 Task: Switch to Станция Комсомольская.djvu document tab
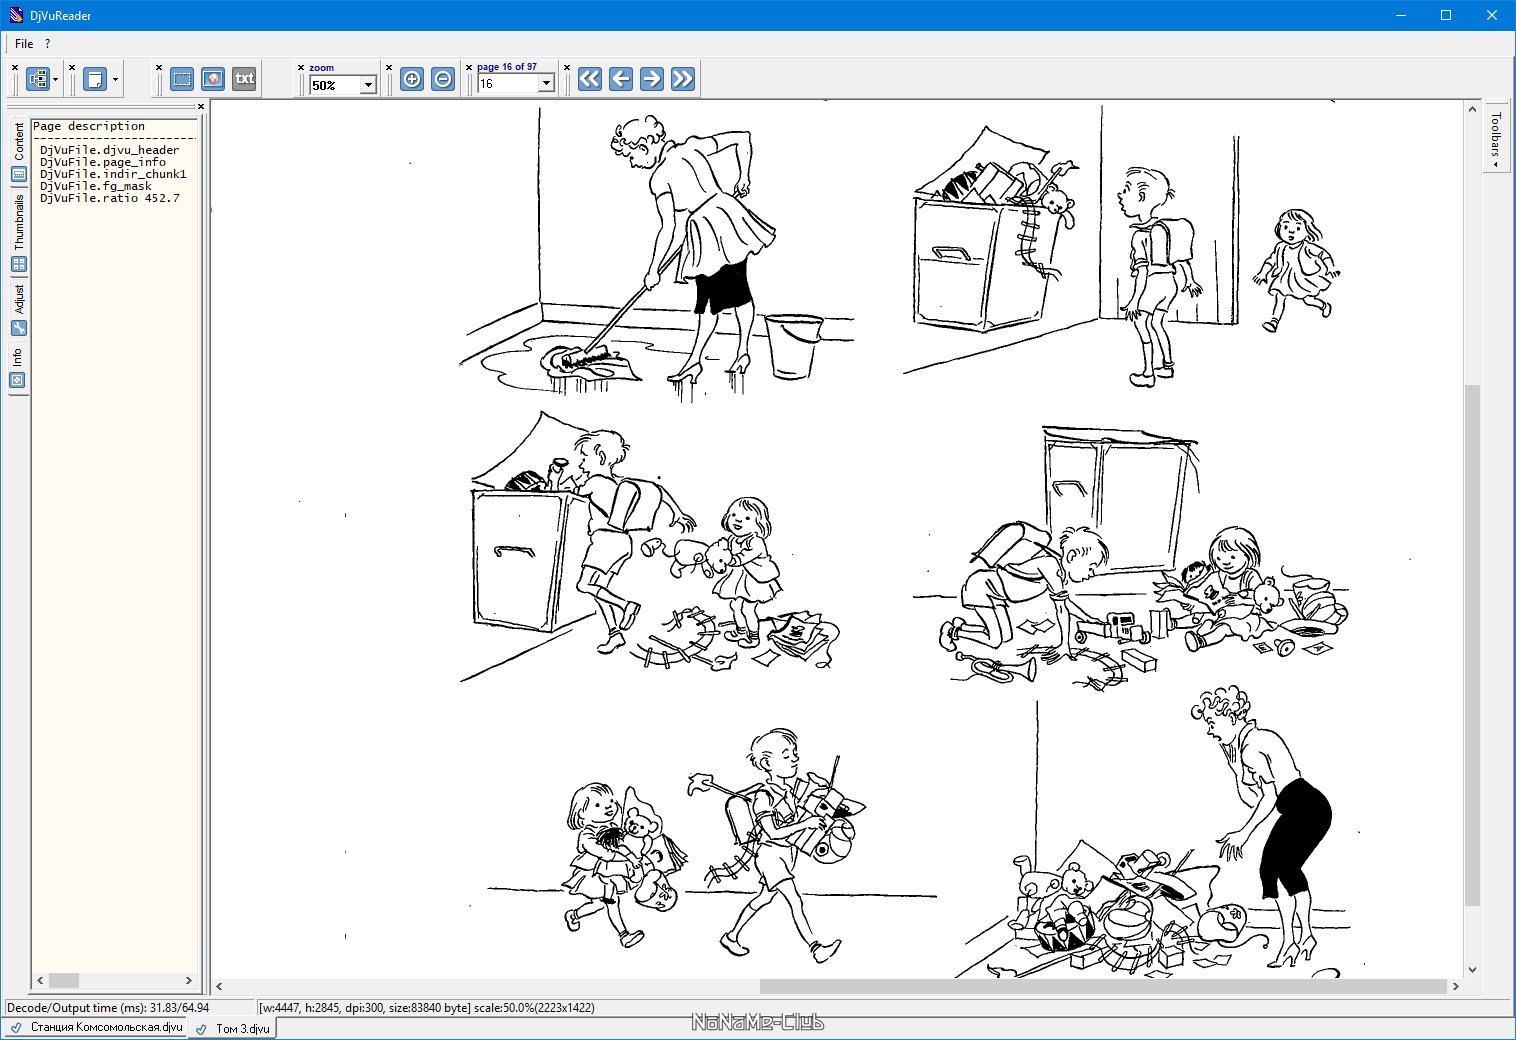pyautogui.click(x=97, y=1028)
